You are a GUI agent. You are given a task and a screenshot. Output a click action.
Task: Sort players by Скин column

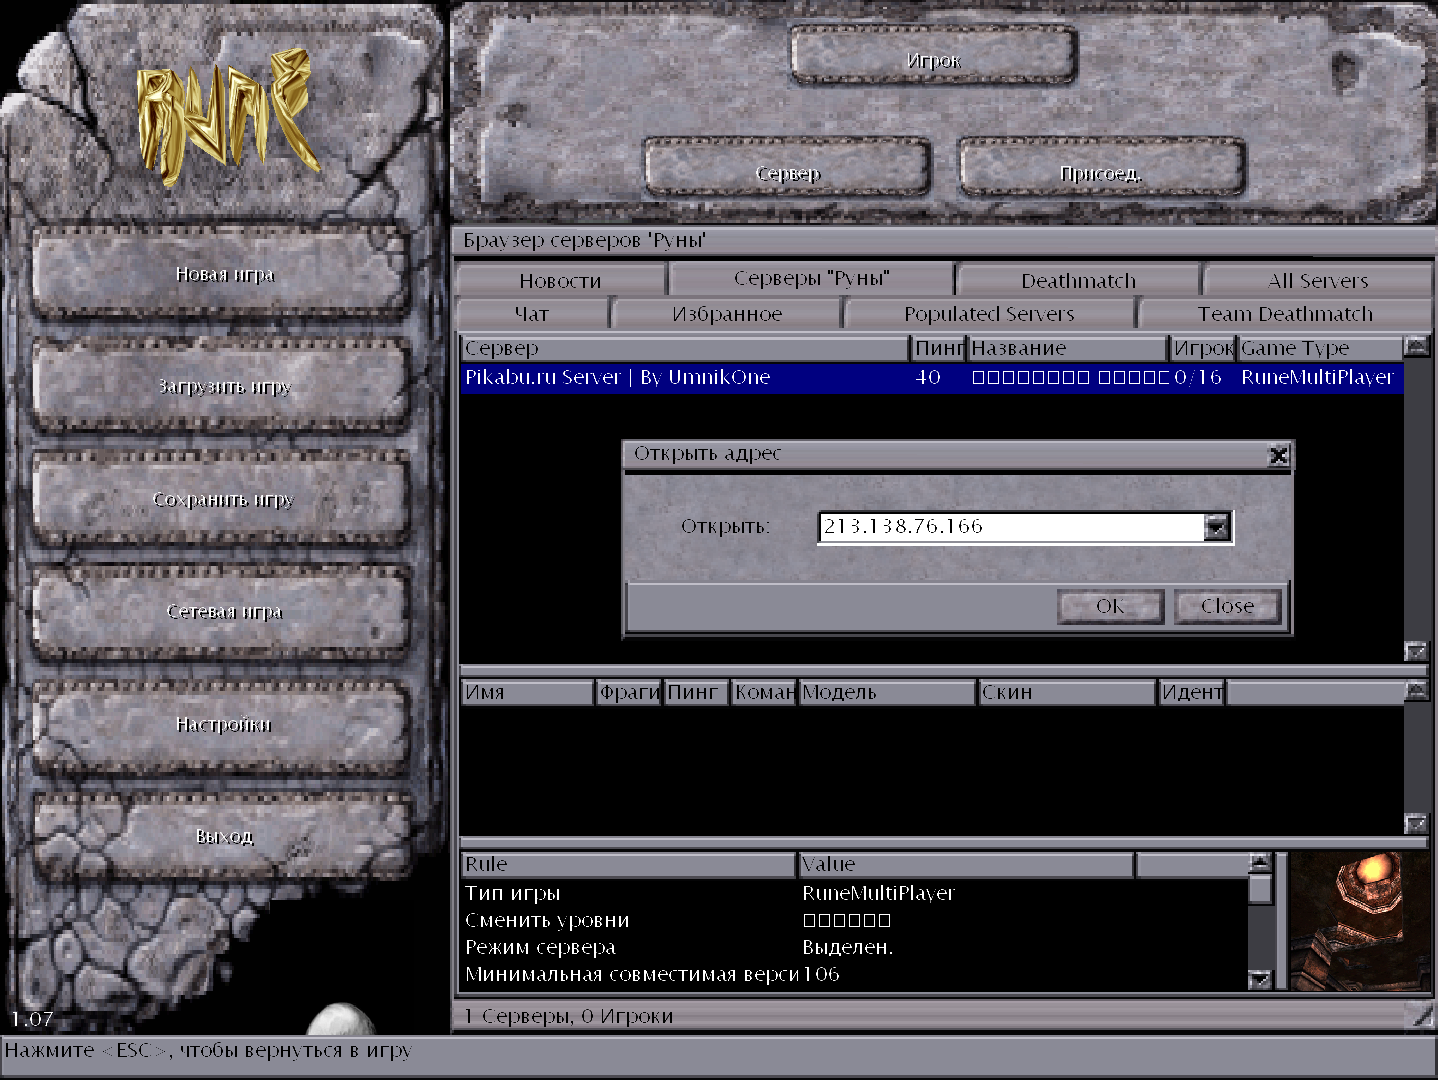(1067, 692)
